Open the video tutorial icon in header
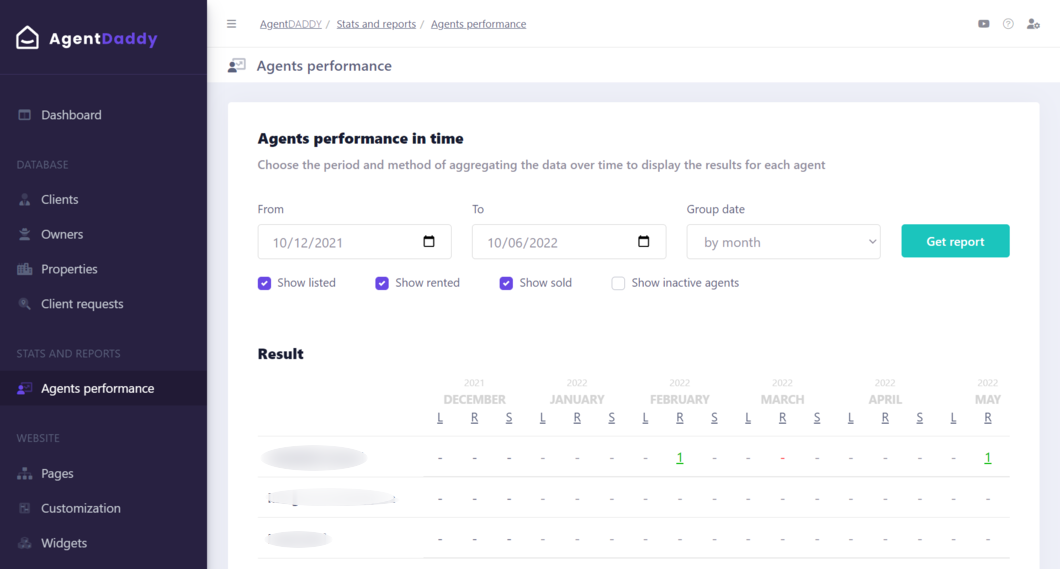The width and height of the screenshot is (1060, 569). (x=984, y=24)
